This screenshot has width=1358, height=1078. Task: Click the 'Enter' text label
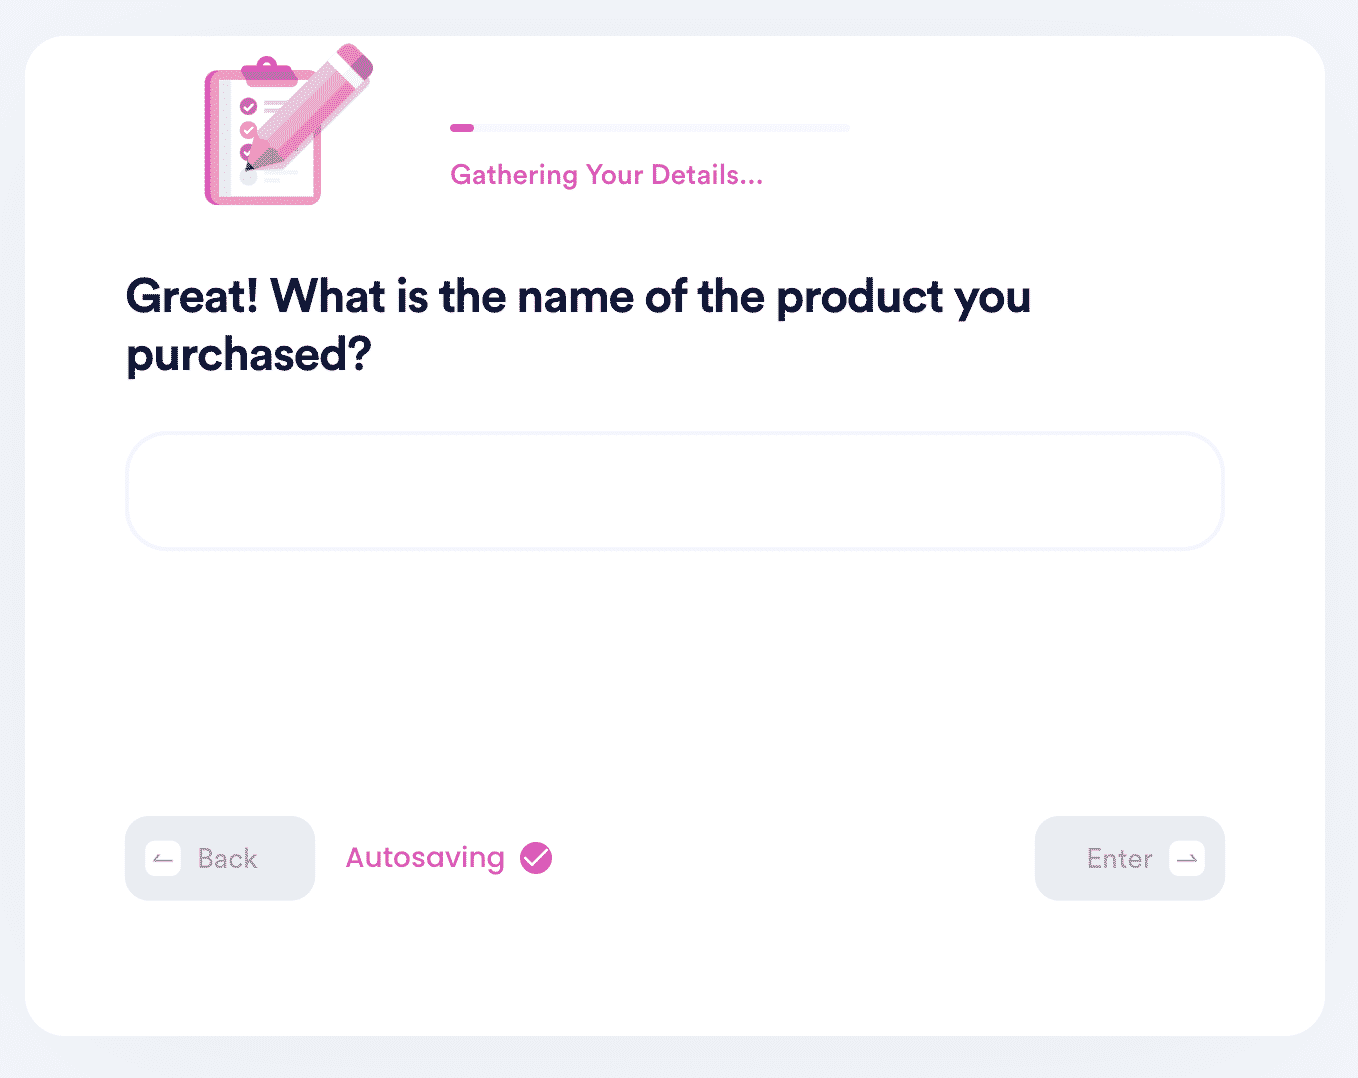pyautogui.click(x=1120, y=859)
